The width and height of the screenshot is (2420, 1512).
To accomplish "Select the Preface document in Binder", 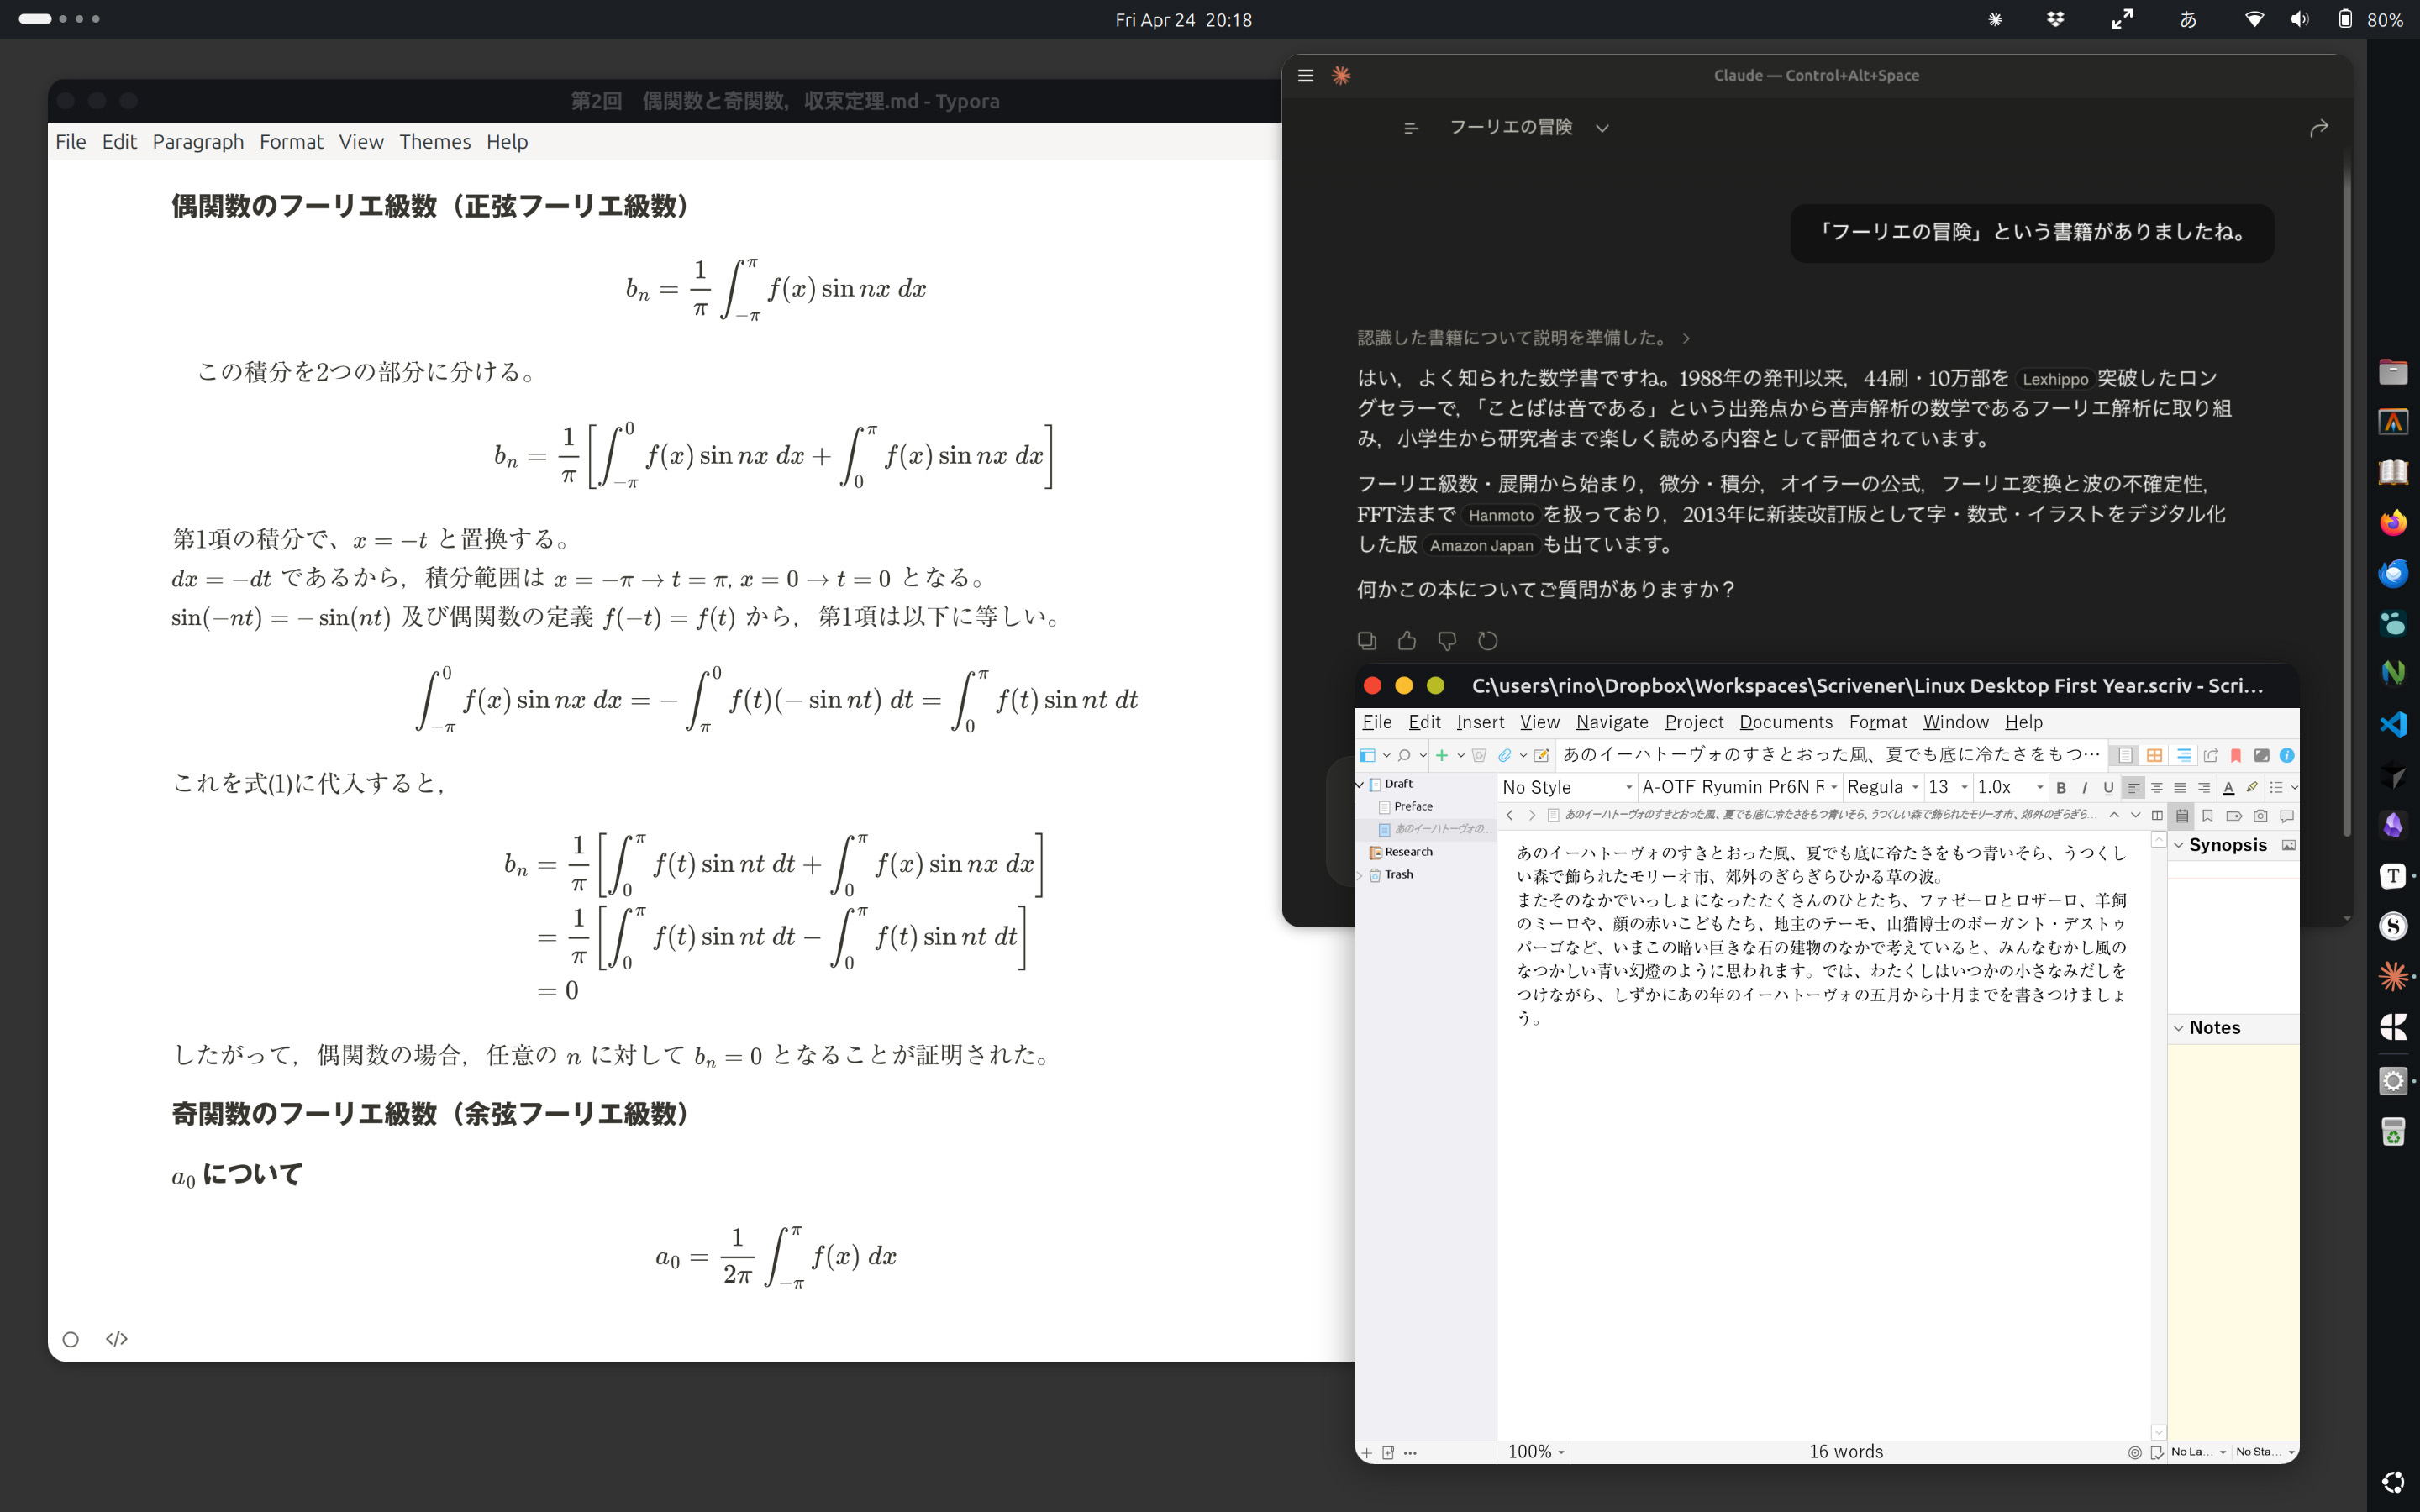I will pos(1413,806).
